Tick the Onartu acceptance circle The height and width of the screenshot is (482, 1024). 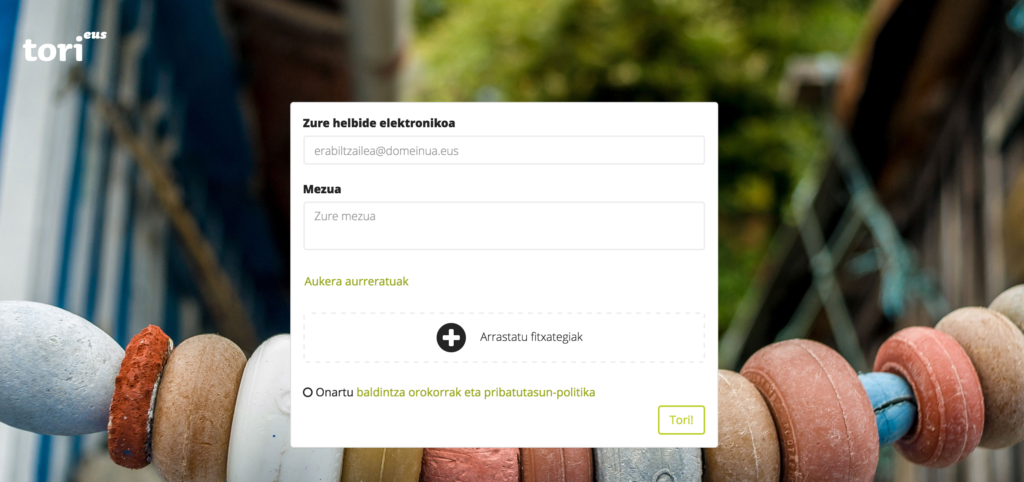(308, 393)
